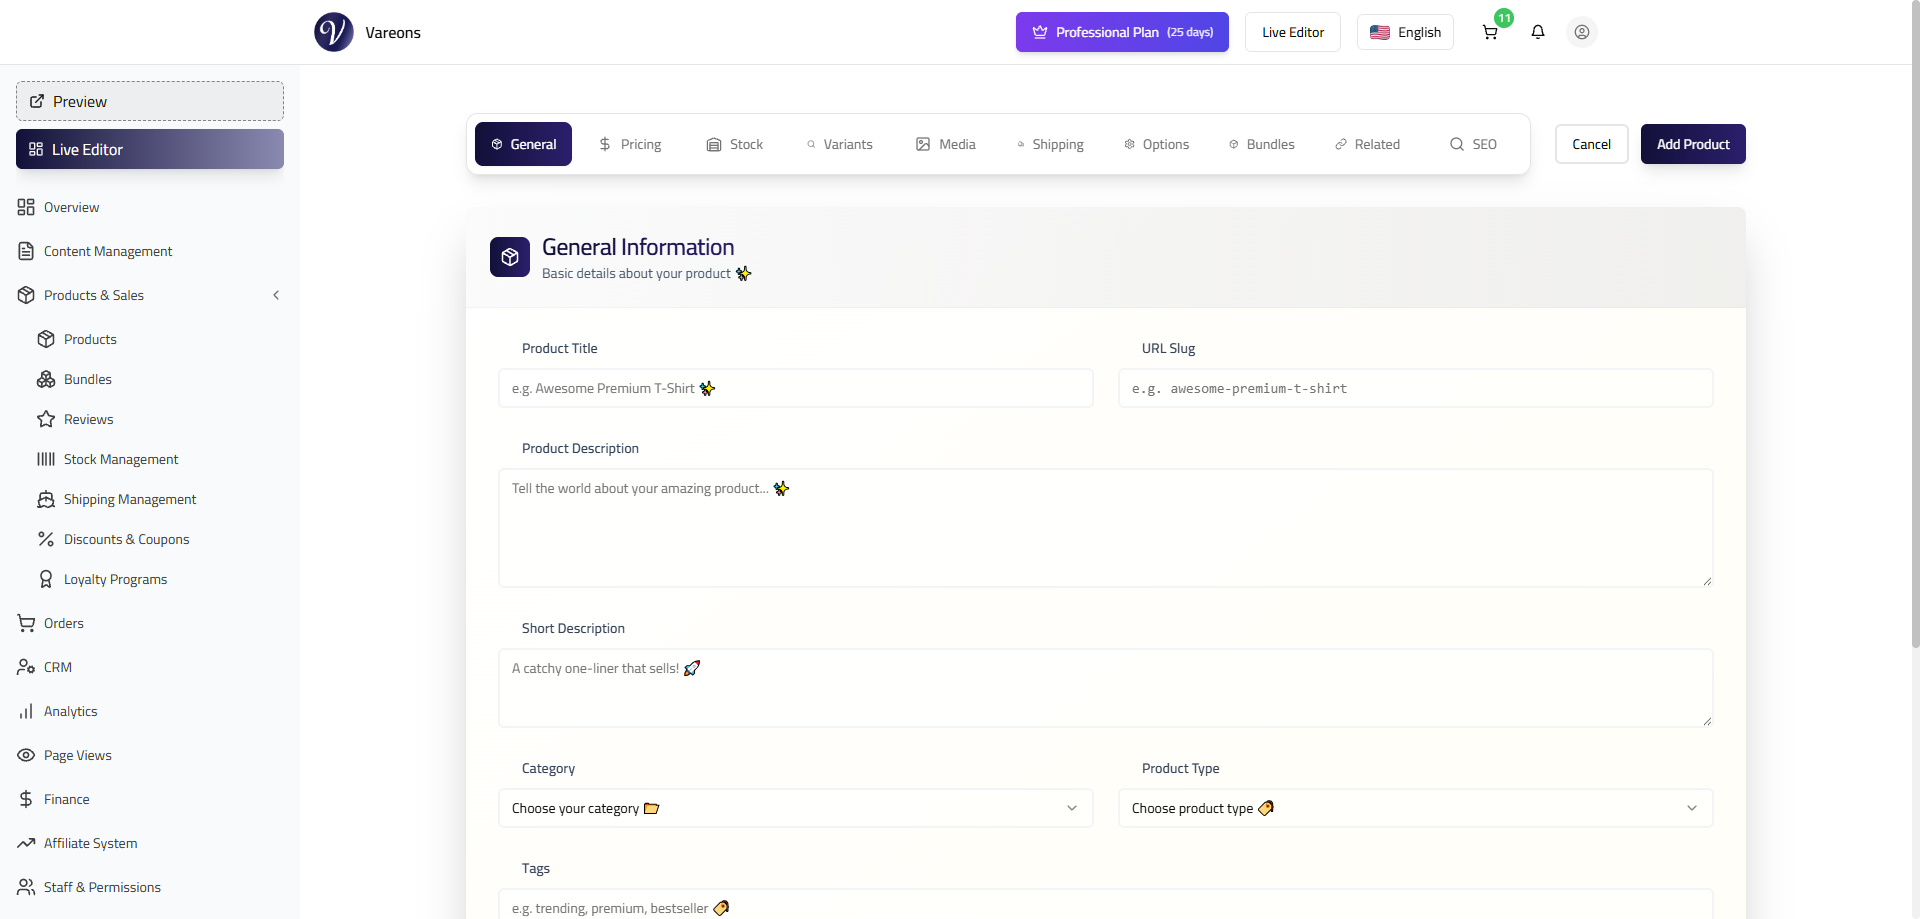Open Analytics from the sidebar
1920x919 pixels.
tap(68, 711)
